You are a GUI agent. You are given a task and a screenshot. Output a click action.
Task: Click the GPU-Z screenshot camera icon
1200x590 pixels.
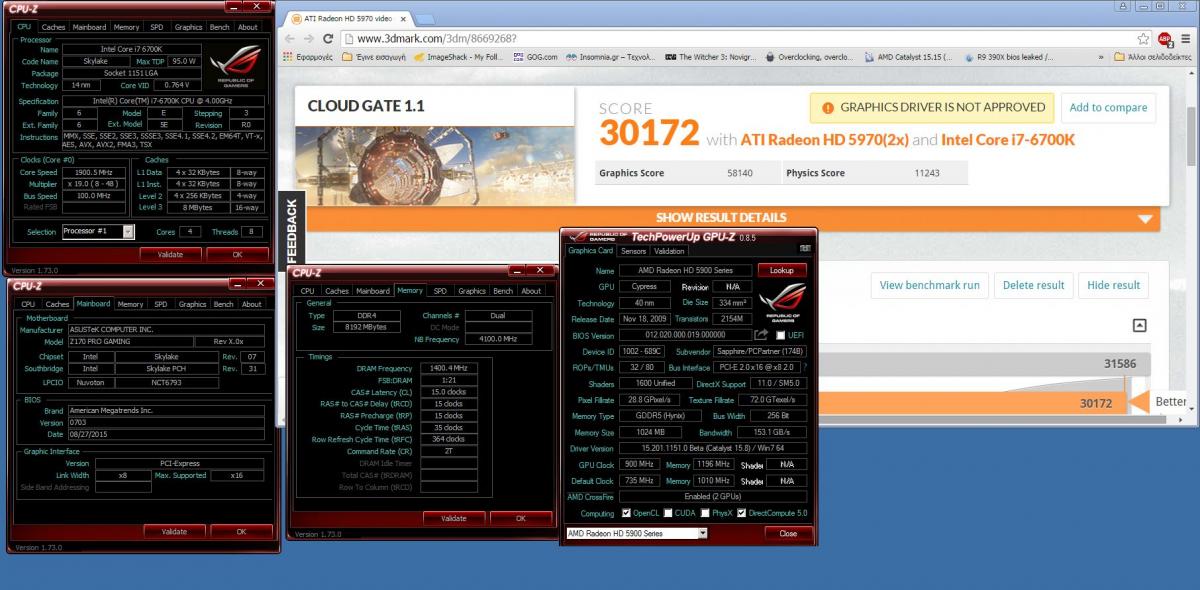pyautogui.click(x=805, y=248)
